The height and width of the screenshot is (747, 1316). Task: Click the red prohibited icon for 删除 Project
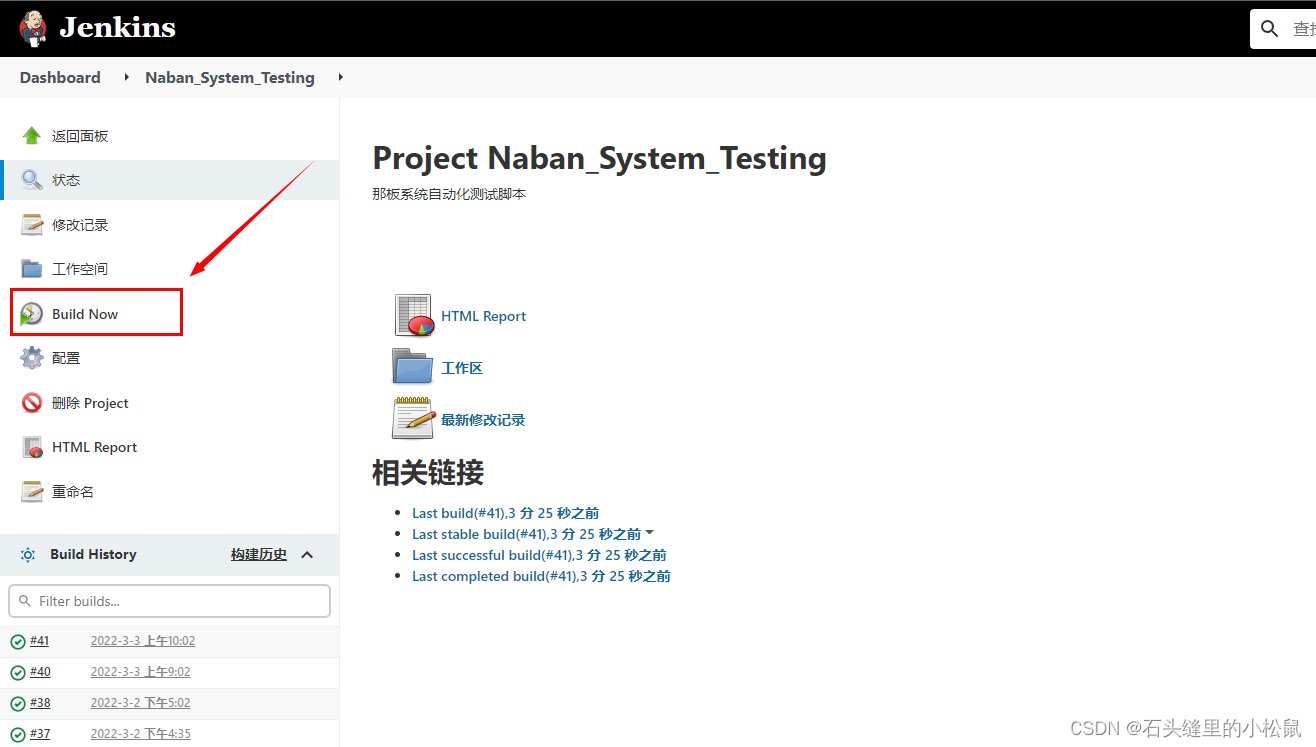[x=32, y=403]
